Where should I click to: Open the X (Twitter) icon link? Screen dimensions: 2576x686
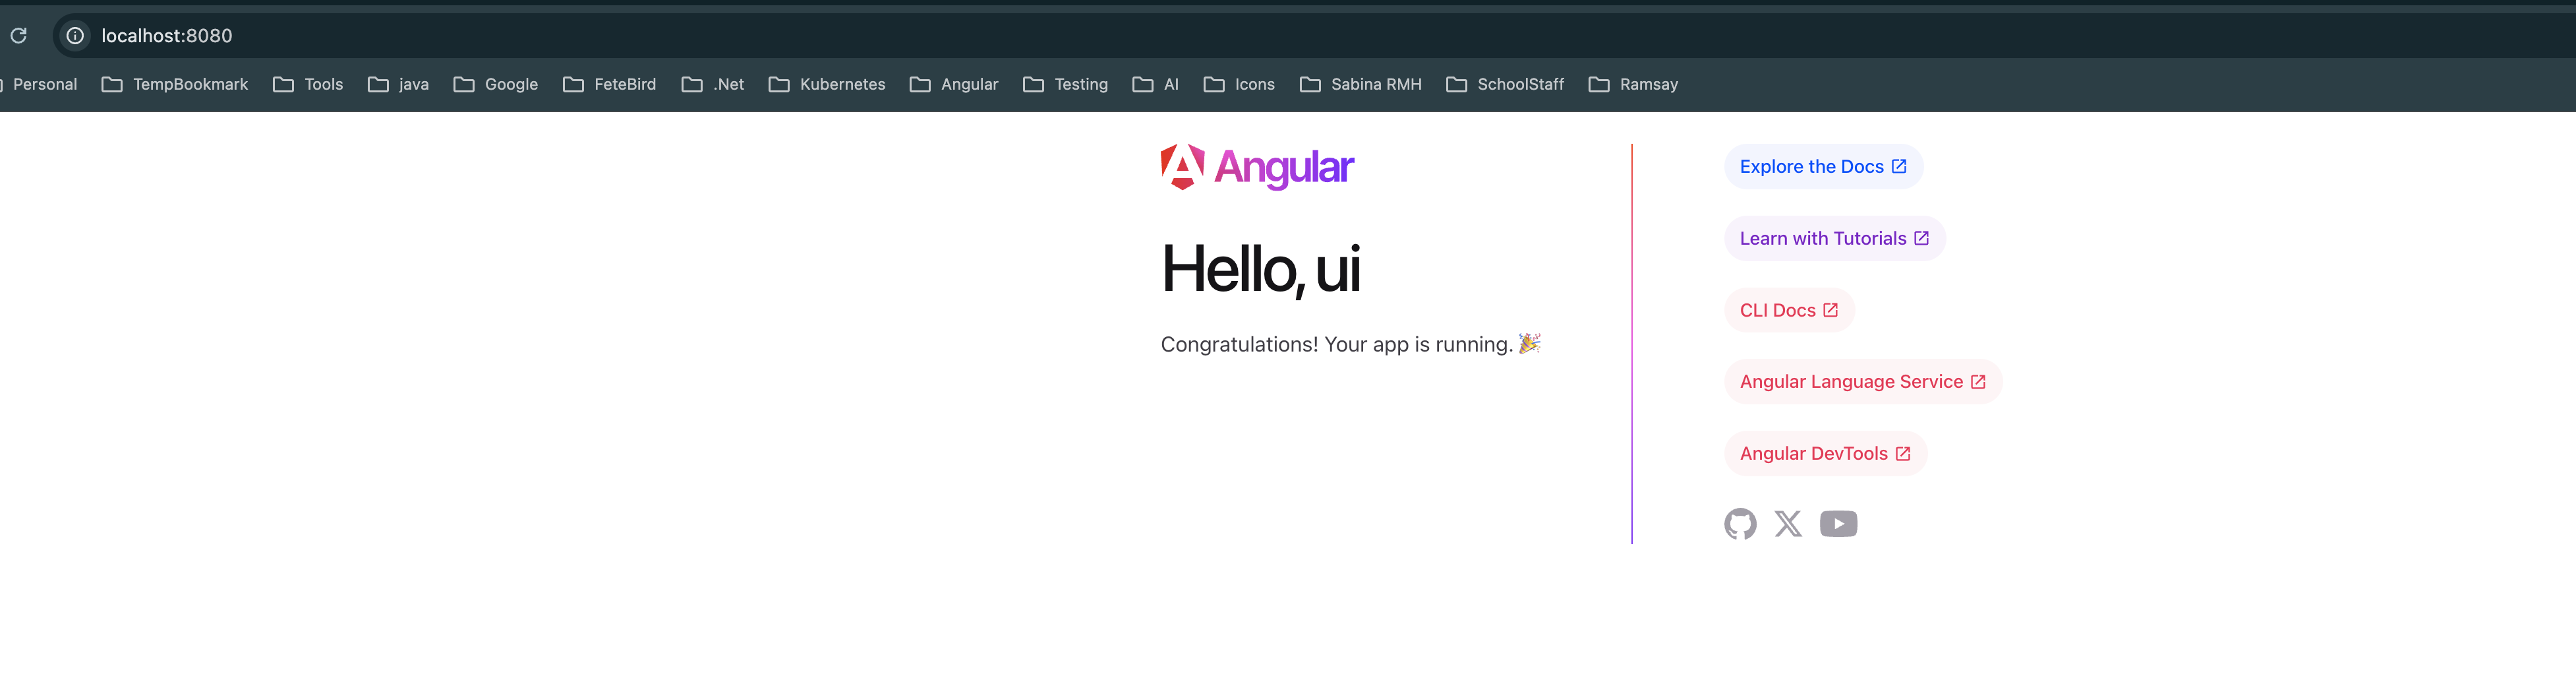[x=1788, y=524]
